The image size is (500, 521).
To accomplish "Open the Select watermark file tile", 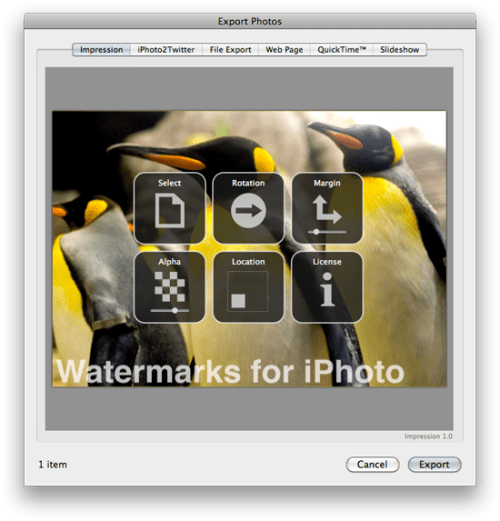I will pos(170,208).
